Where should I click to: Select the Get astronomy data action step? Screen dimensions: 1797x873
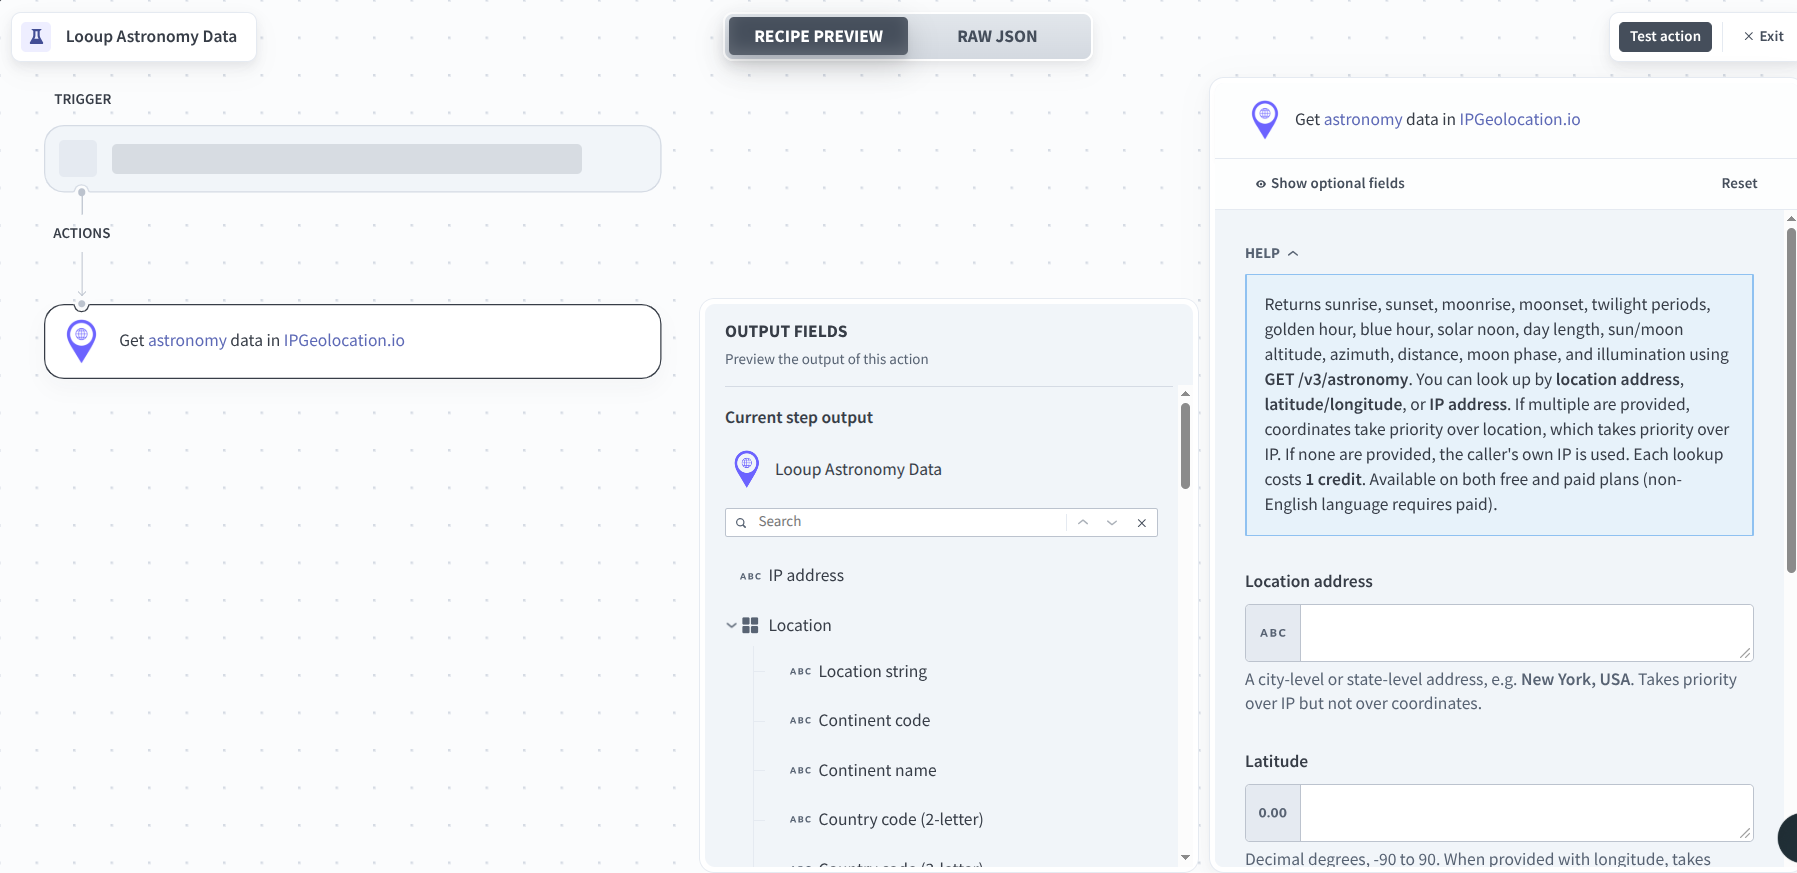(x=353, y=341)
